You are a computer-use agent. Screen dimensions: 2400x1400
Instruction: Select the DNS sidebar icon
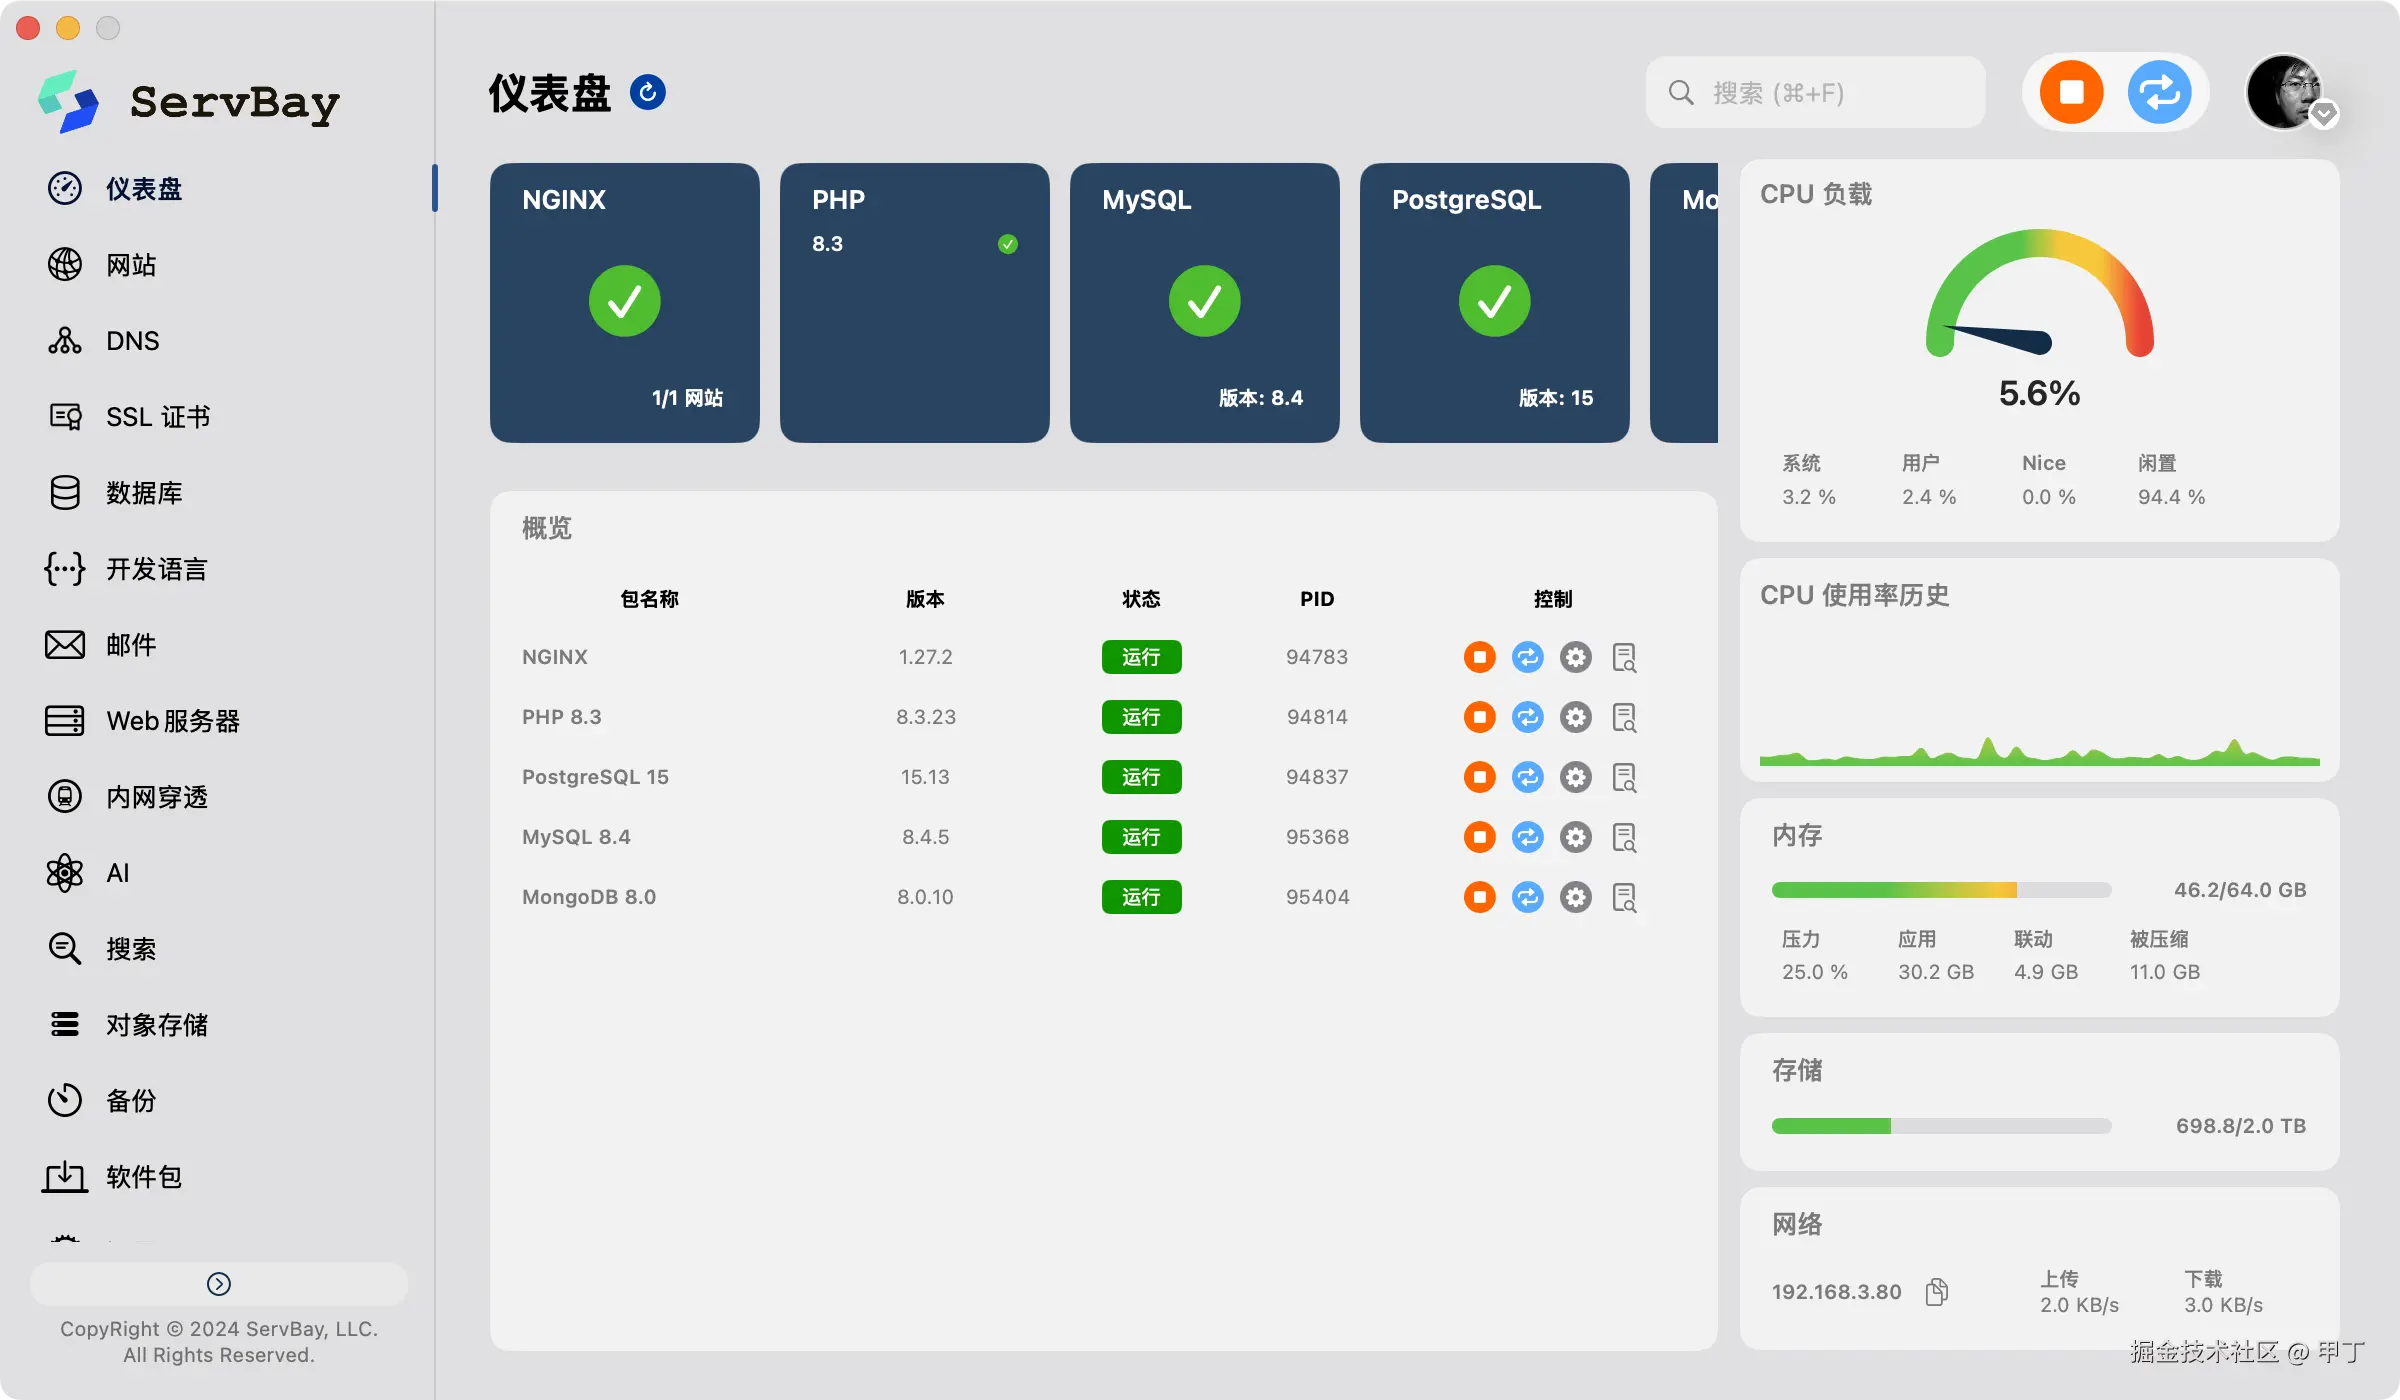[x=132, y=340]
